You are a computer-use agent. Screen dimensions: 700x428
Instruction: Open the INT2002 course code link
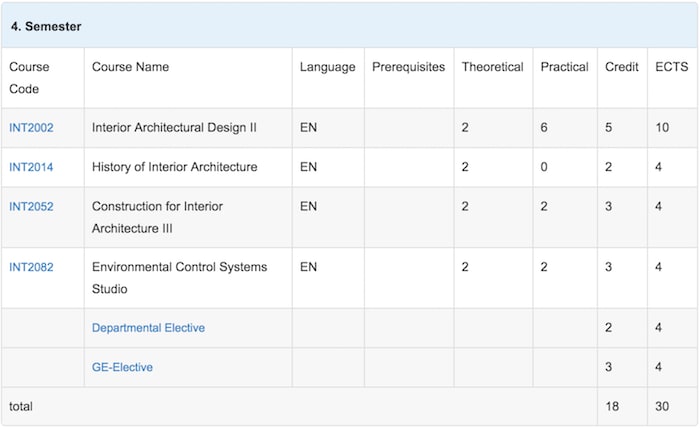pos(31,128)
